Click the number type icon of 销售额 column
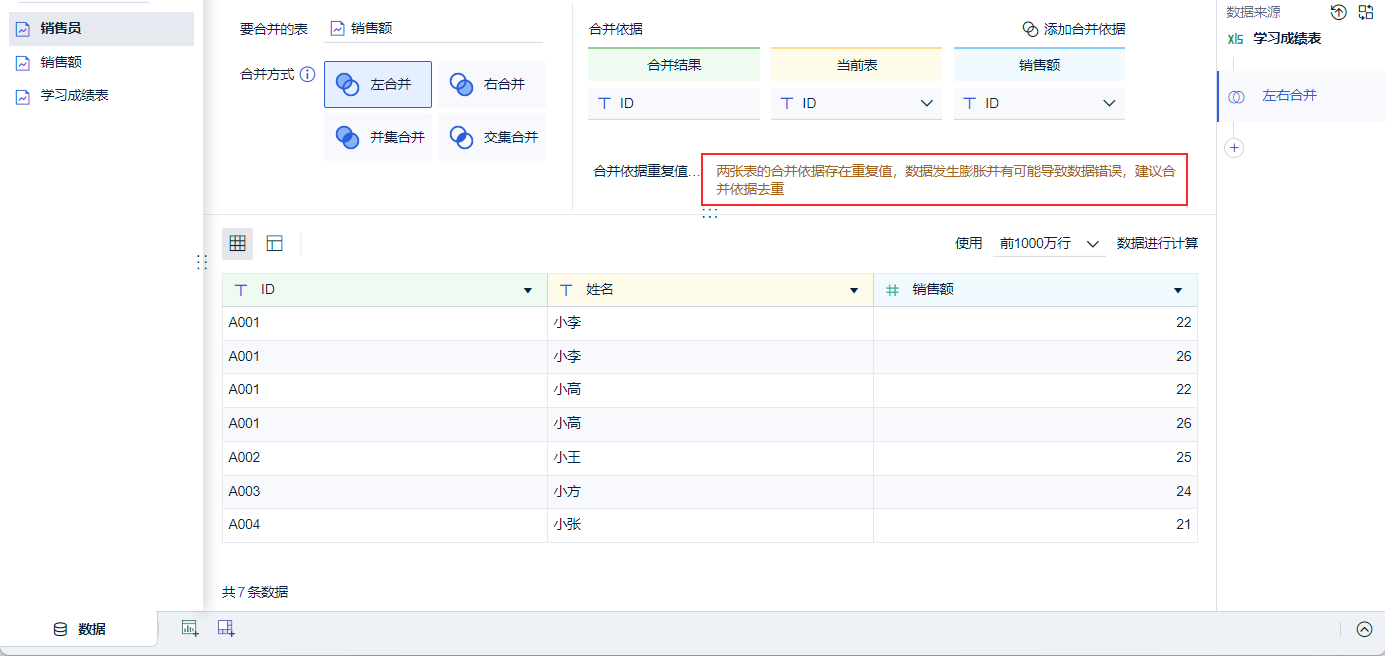The height and width of the screenshot is (657, 1385). pyautogui.click(x=892, y=290)
